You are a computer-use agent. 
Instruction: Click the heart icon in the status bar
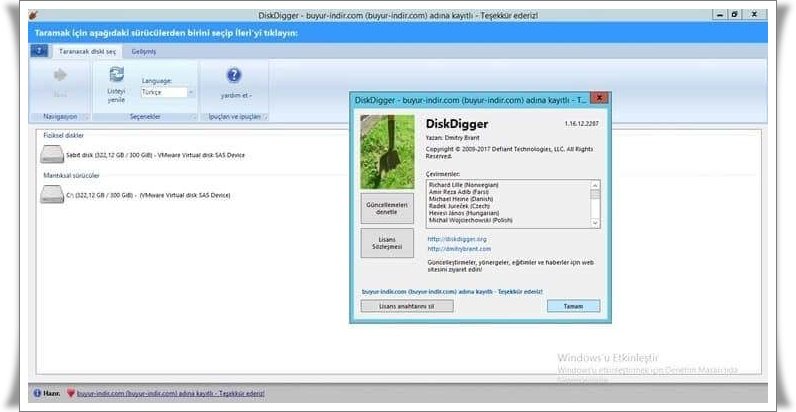(71, 393)
